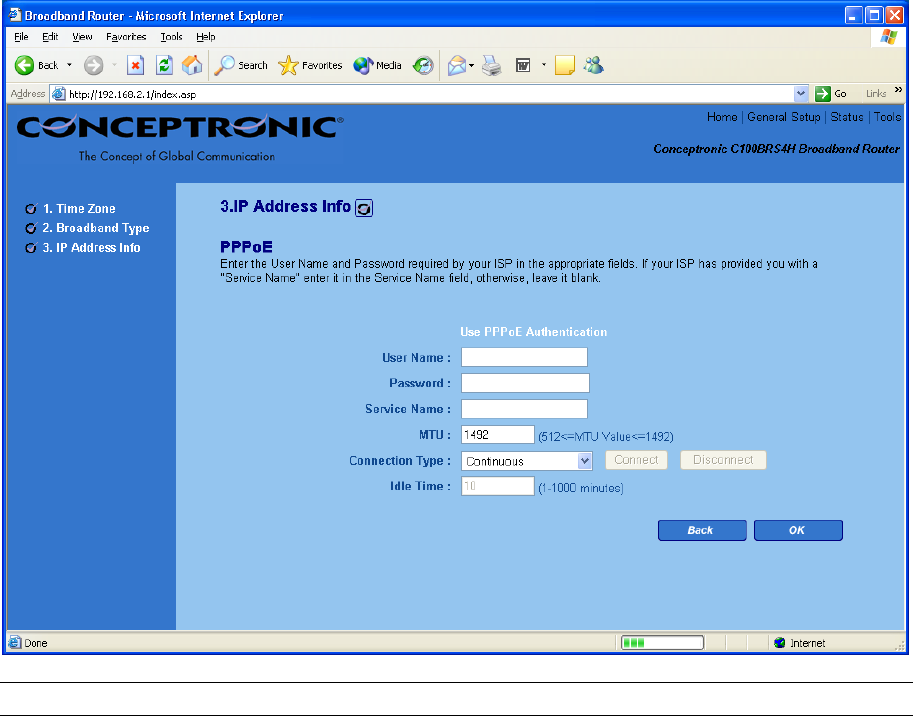Stop loading with the red X icon
The image size is (913, 716).
(x=135, y=65)
